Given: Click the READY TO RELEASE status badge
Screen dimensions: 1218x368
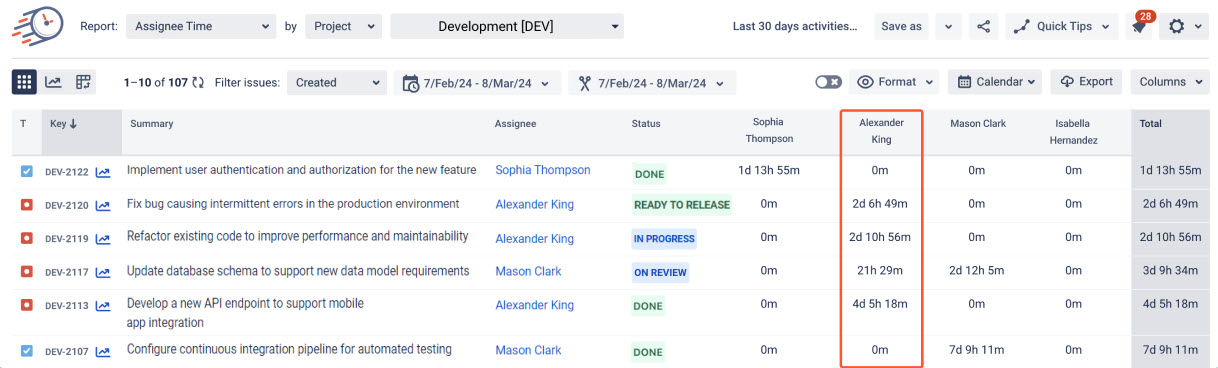Looking at the screenshot, I should coord(682,205).
